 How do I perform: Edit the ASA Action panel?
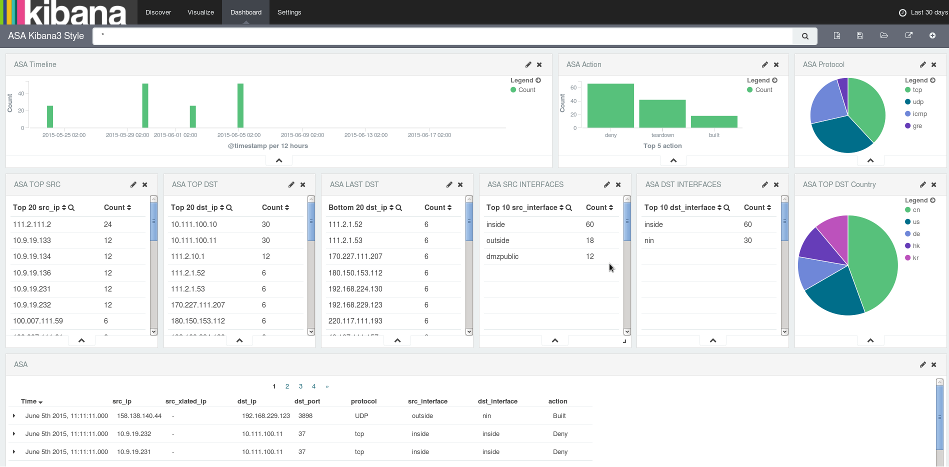tap(765, 65)
